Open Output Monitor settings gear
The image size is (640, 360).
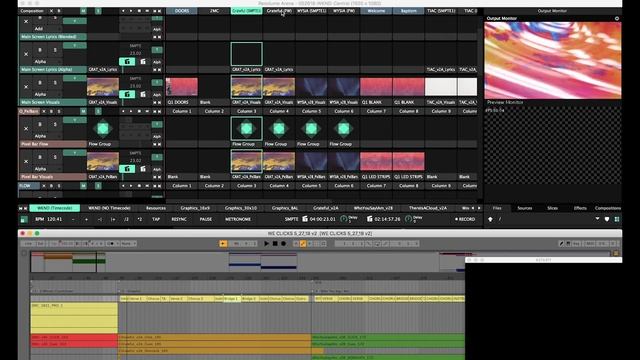coord(617,18)
